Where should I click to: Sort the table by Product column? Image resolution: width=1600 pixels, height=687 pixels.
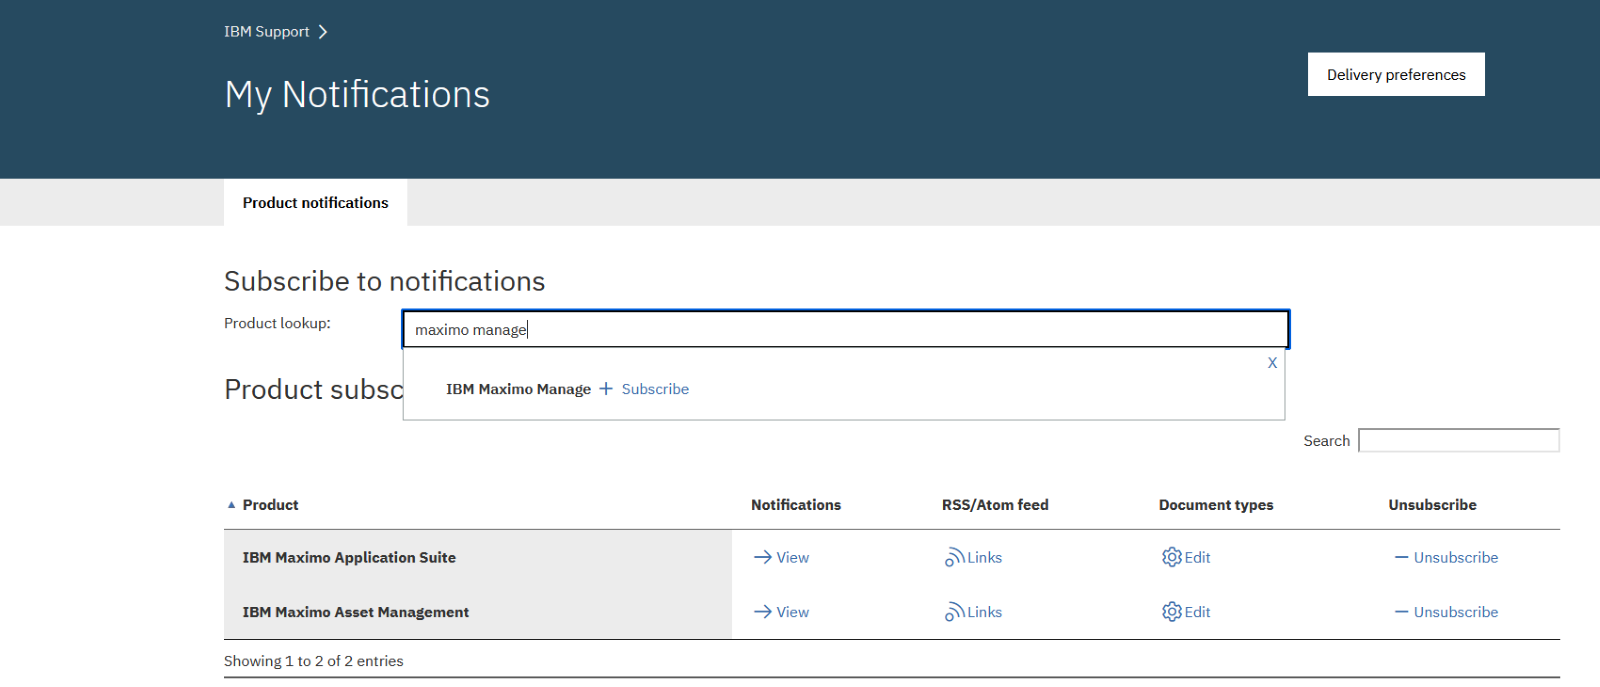pos(270,505)
